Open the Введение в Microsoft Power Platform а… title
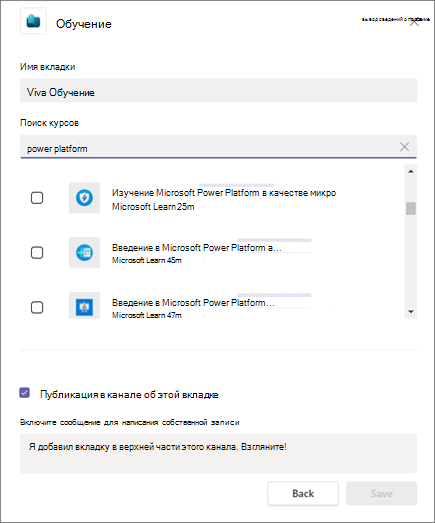Screen dimensions: 435x523 coord(196,248)
